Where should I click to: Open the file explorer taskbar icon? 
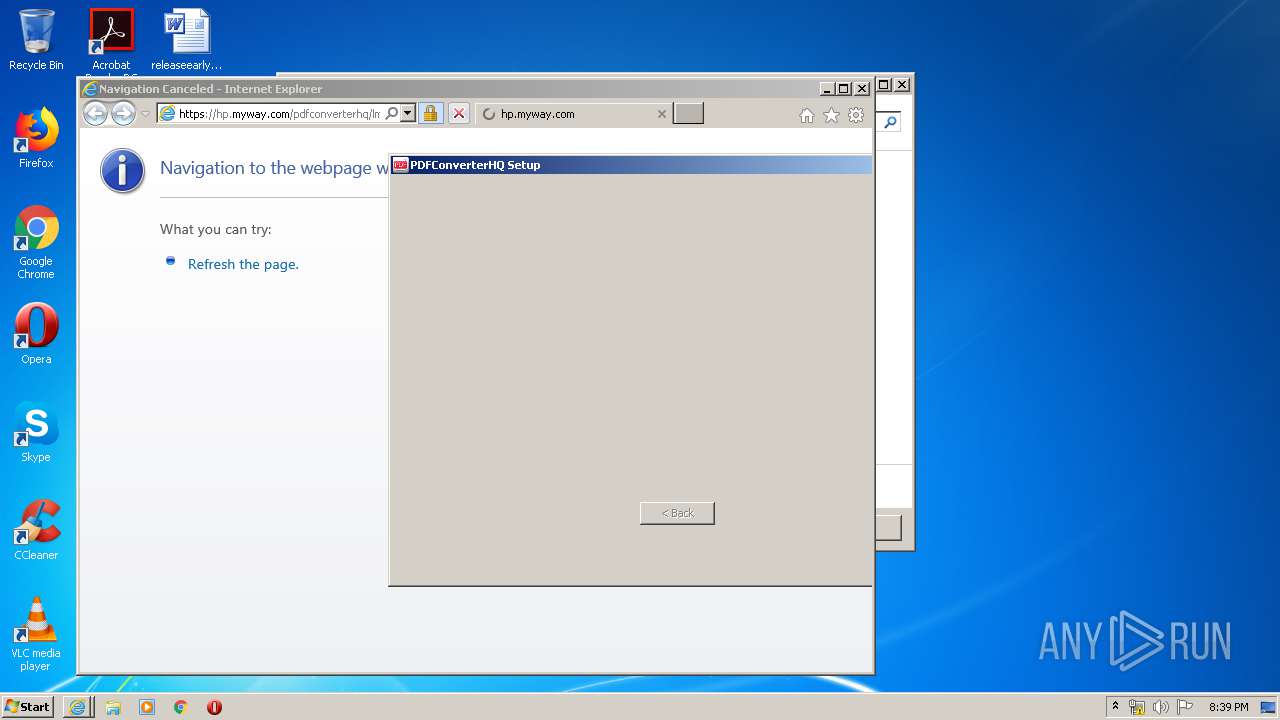[113, 707]
